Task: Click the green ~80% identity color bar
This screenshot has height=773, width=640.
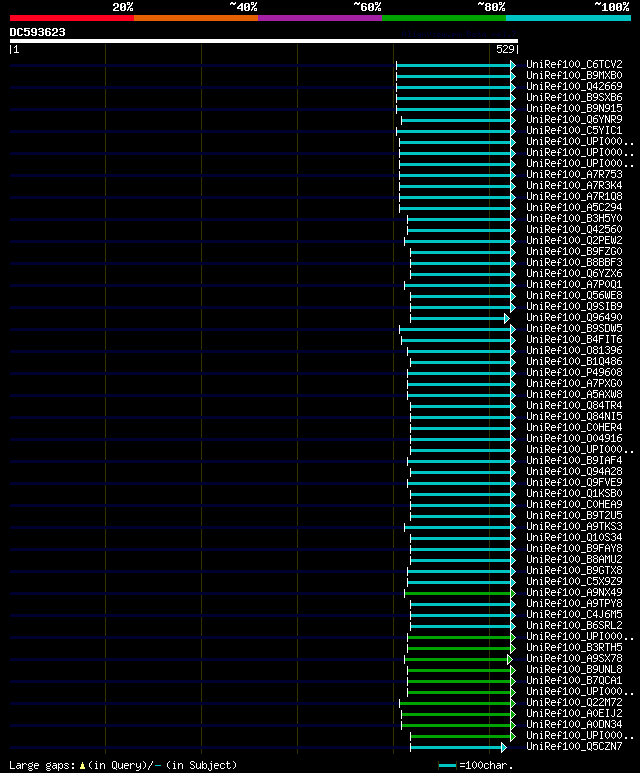Action: coord(444,18)
